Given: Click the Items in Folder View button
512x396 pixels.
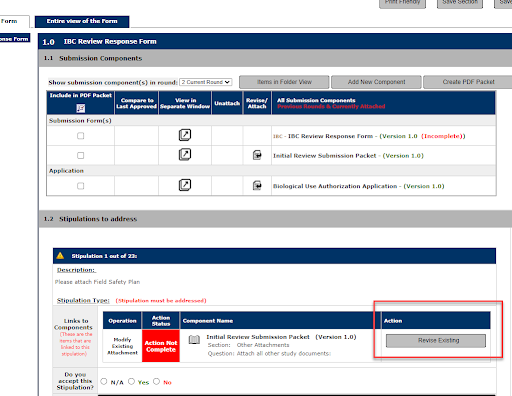Looking at the screenshot, I should (x=284, y=82).
